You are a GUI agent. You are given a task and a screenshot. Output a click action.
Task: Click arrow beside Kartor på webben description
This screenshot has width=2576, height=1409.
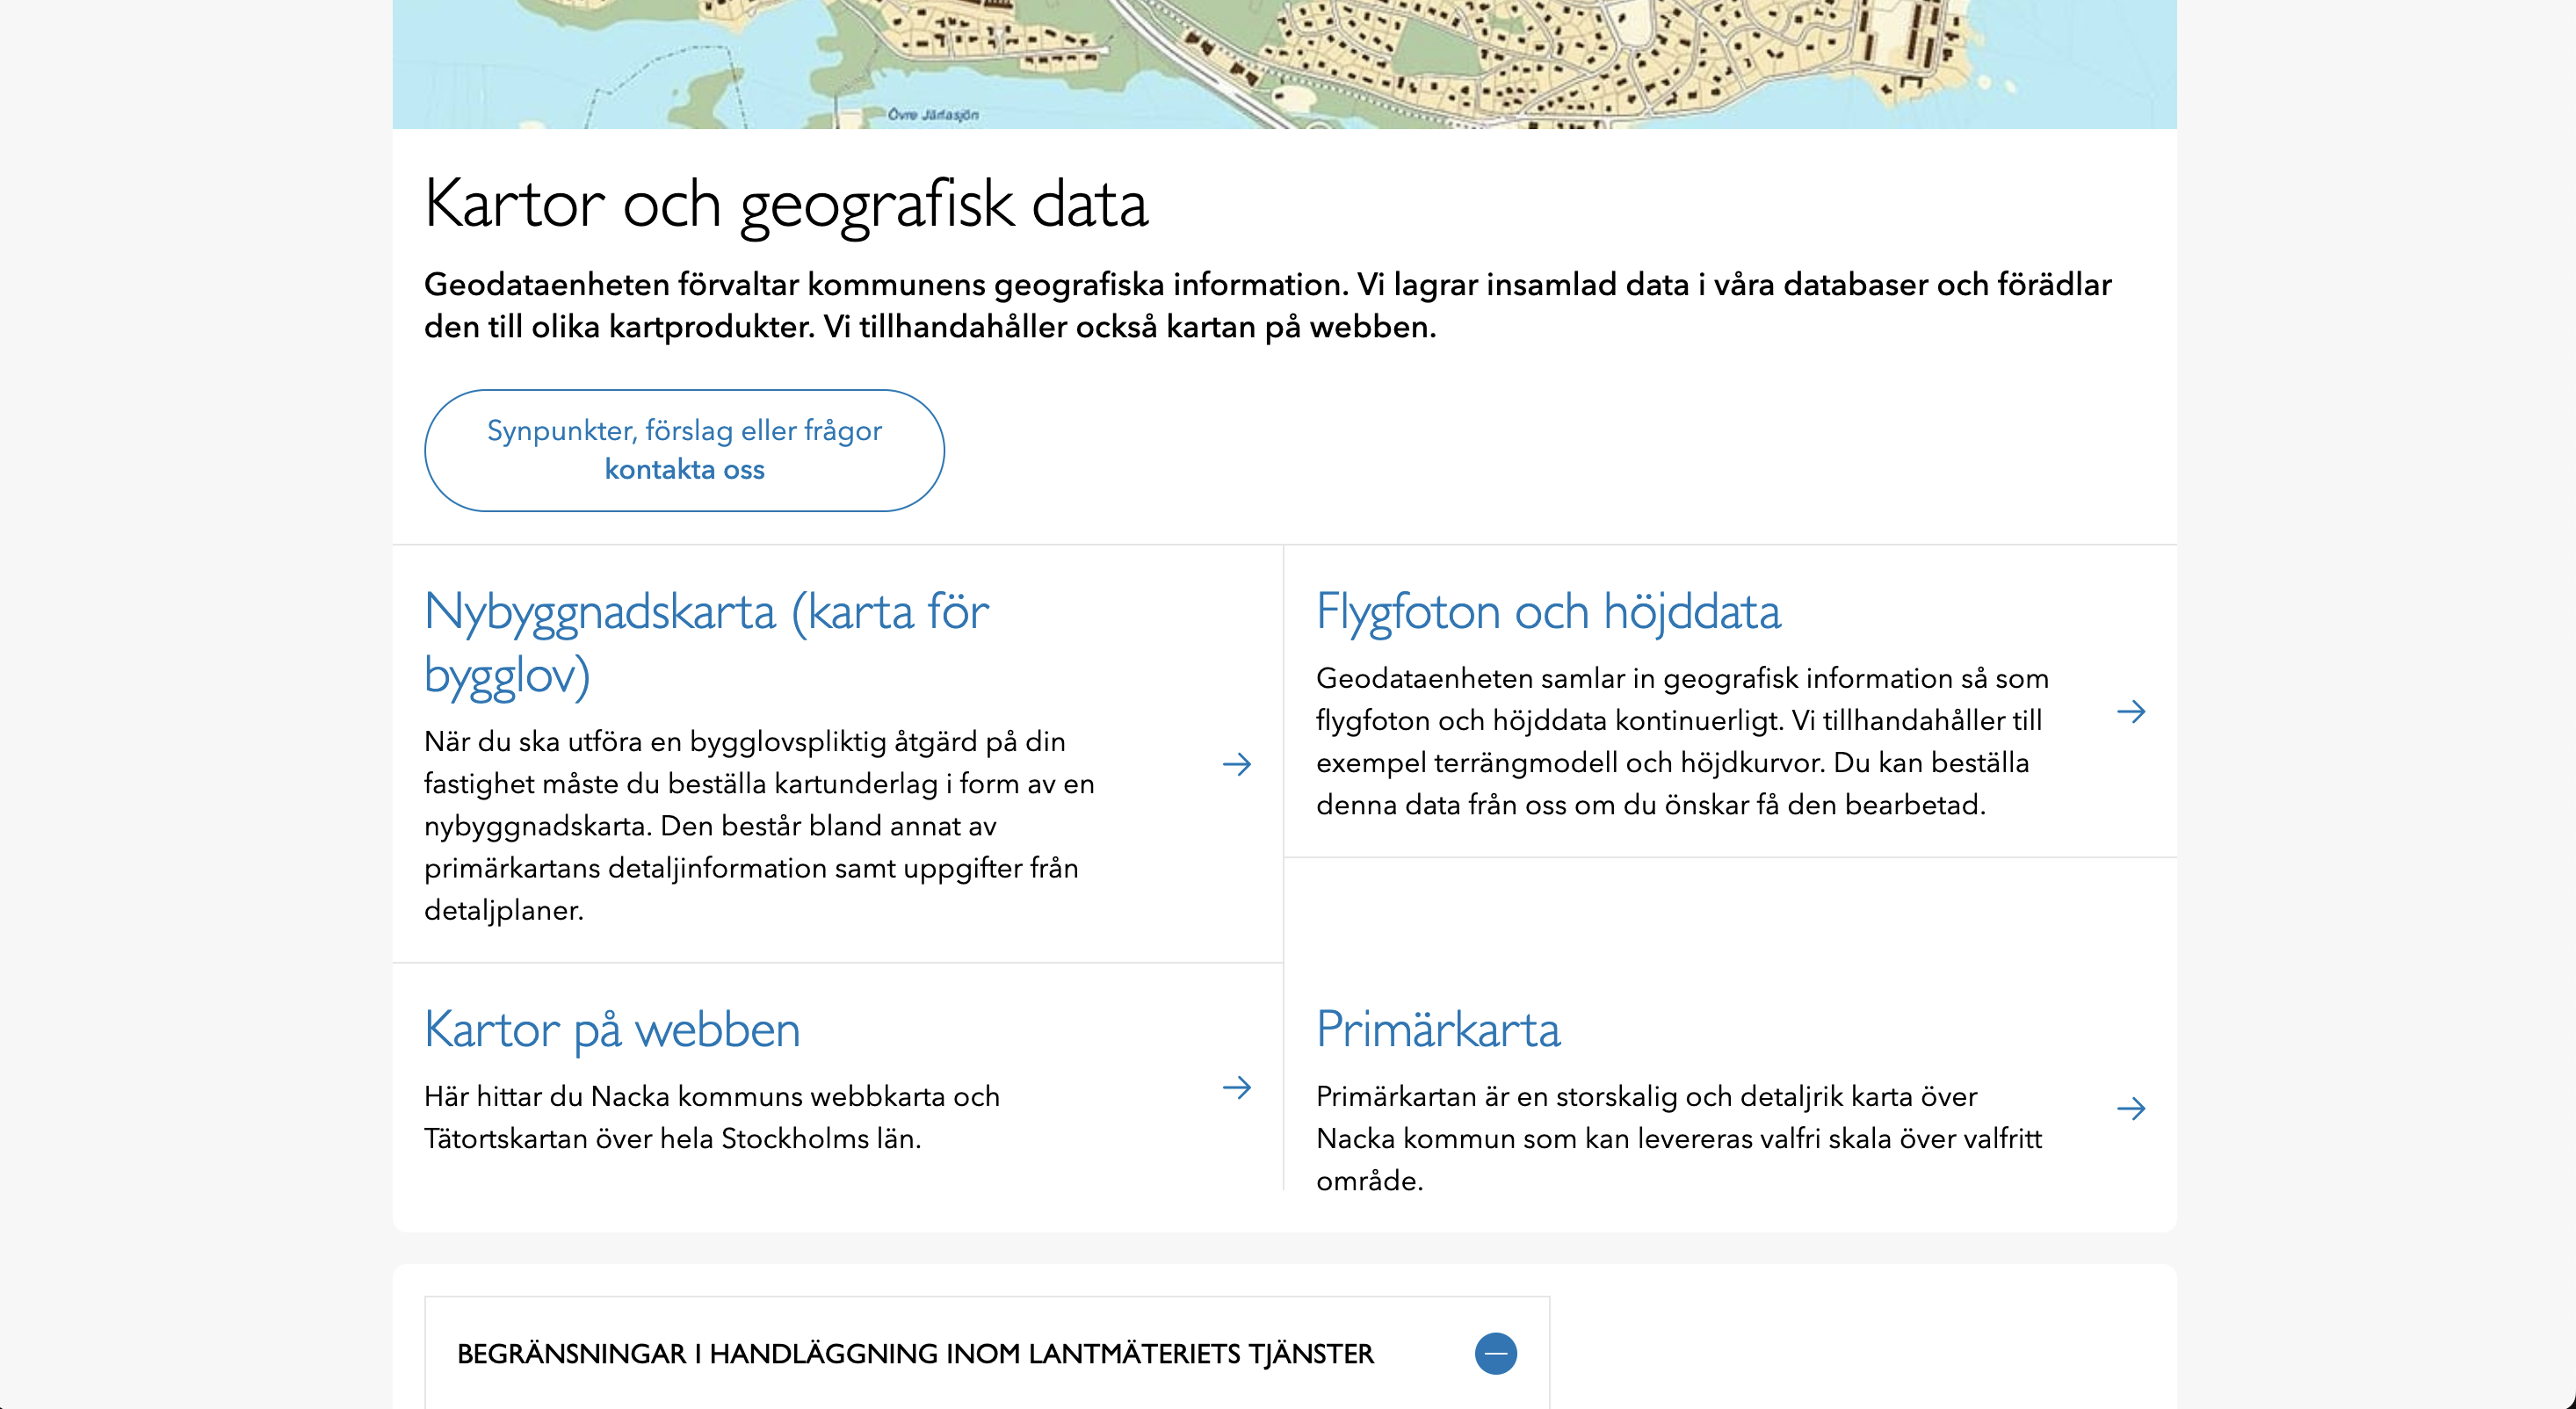click(1237, 1087)
